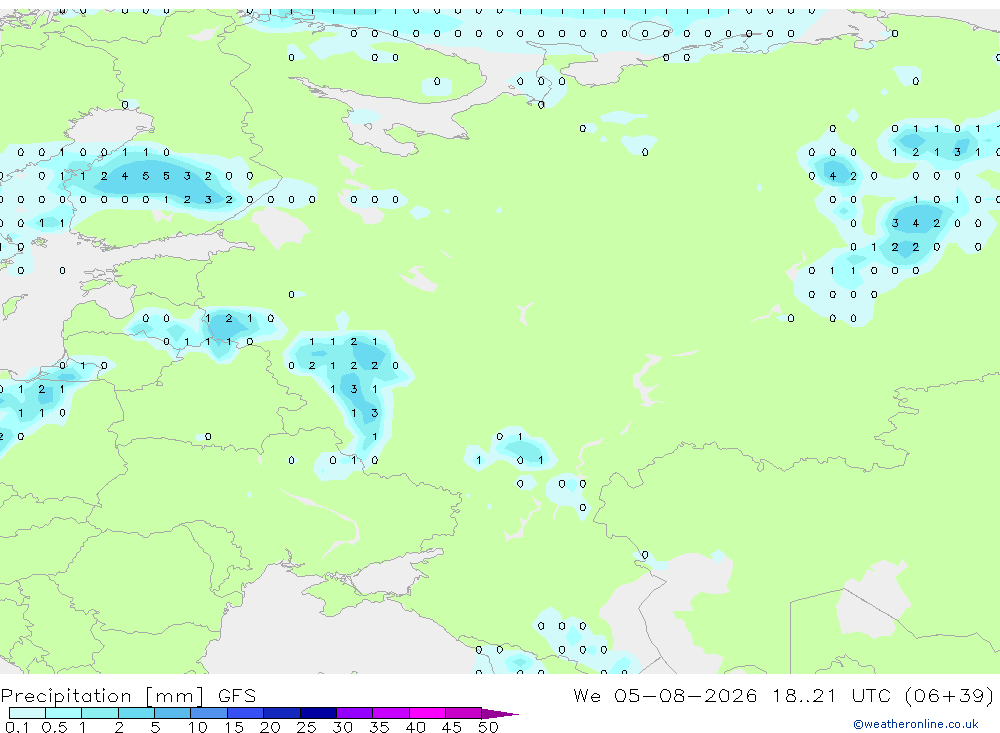Click legend value label '40'
Screen dimensions: 1000x733
[x=415, y=727]
